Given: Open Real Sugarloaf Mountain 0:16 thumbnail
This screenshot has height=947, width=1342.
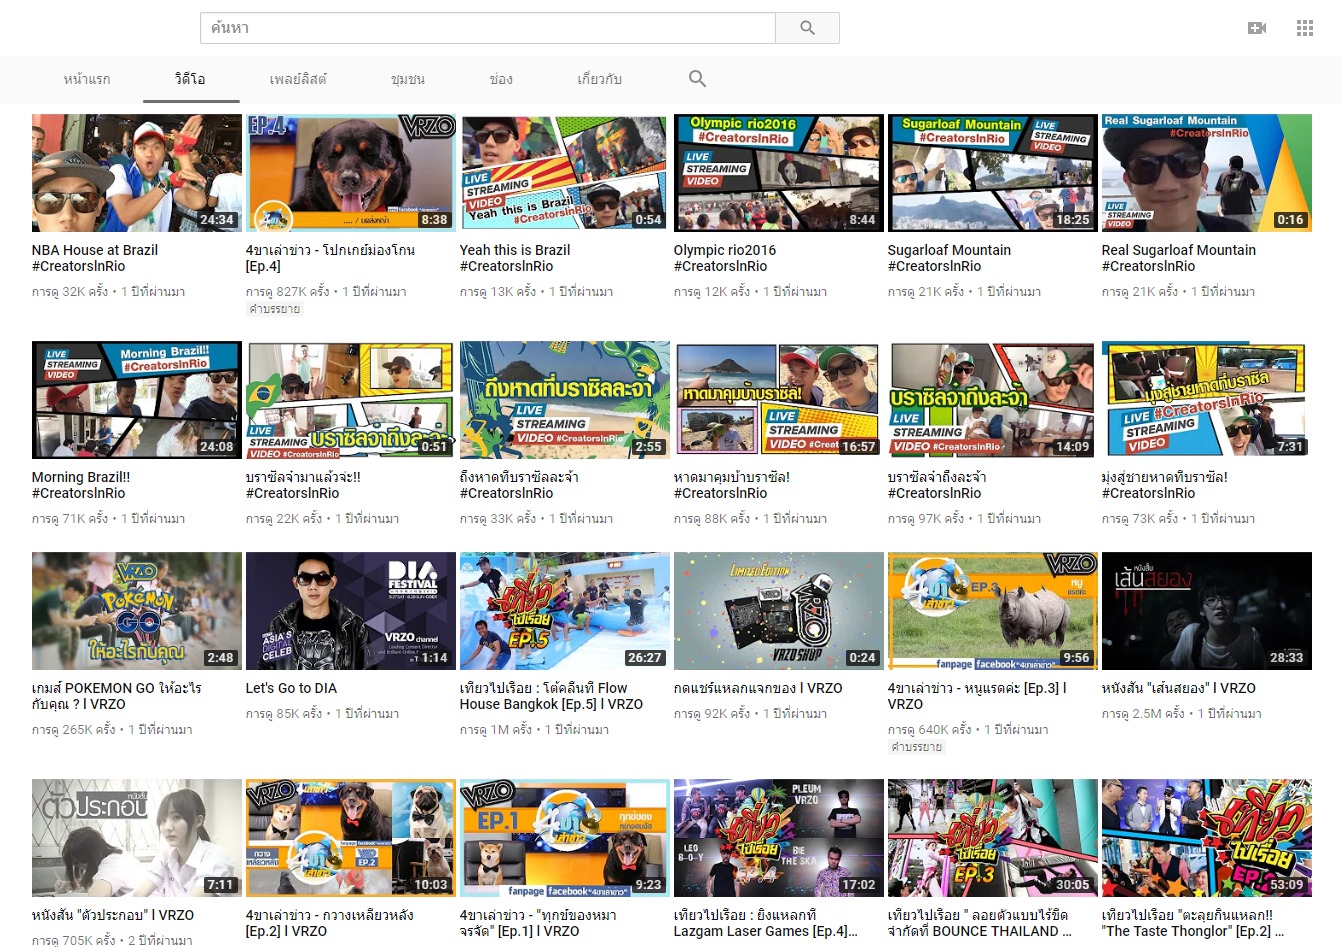Looking at the screenshot, I should click(1207, 173).
